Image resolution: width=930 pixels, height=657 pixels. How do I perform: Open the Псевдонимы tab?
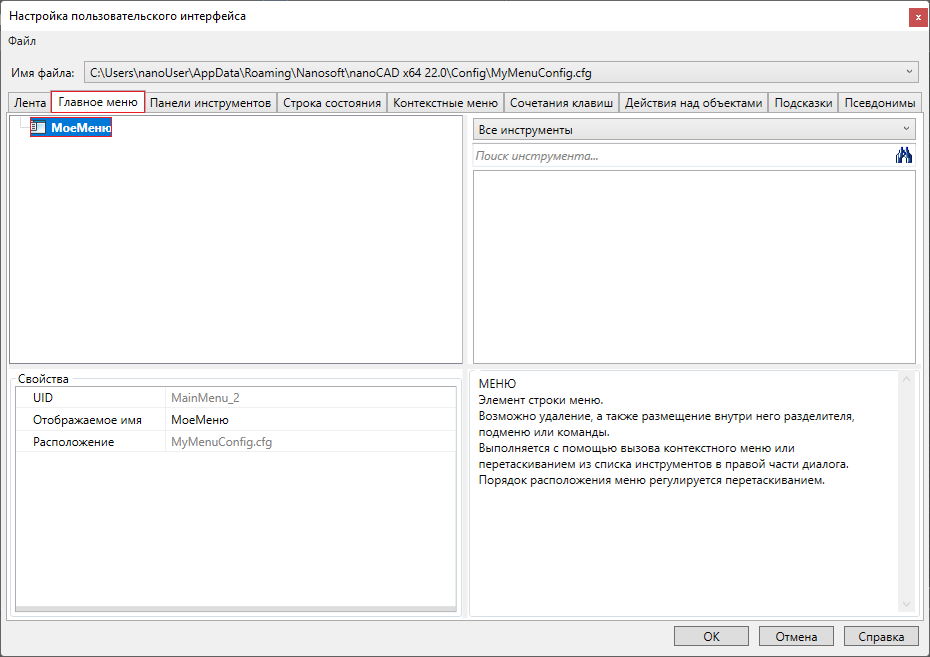[x=880, y=103]
